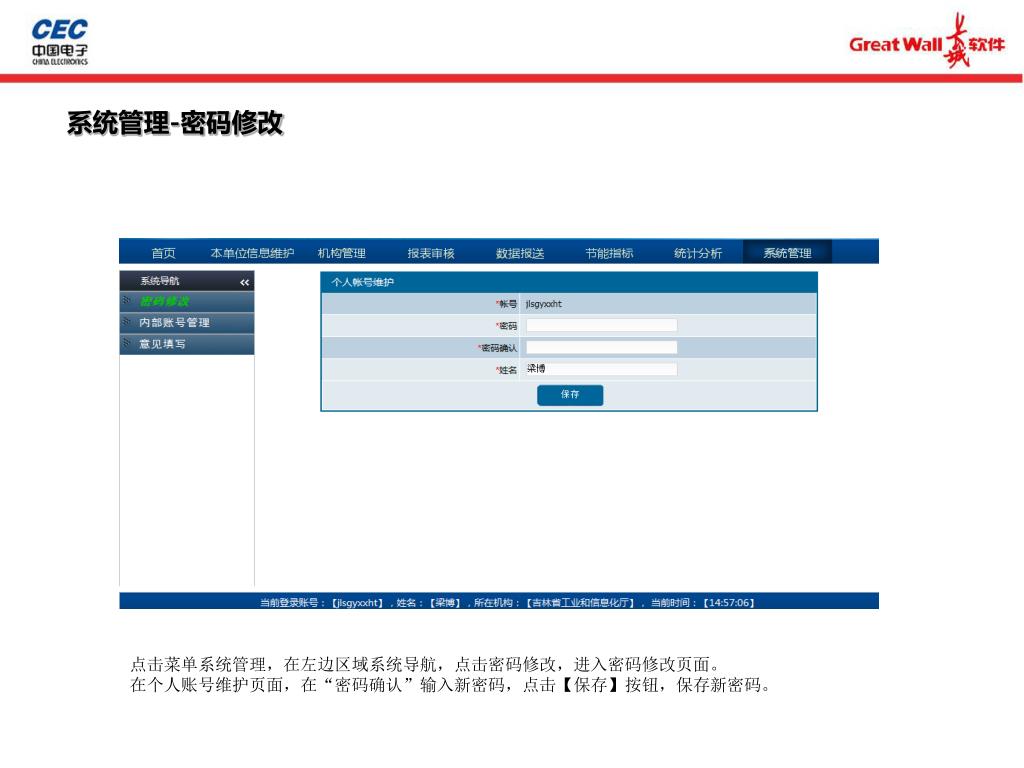Viewport: 1024px width, 768px height.
Task: Click the 保存 button
Action: point(570,394)
